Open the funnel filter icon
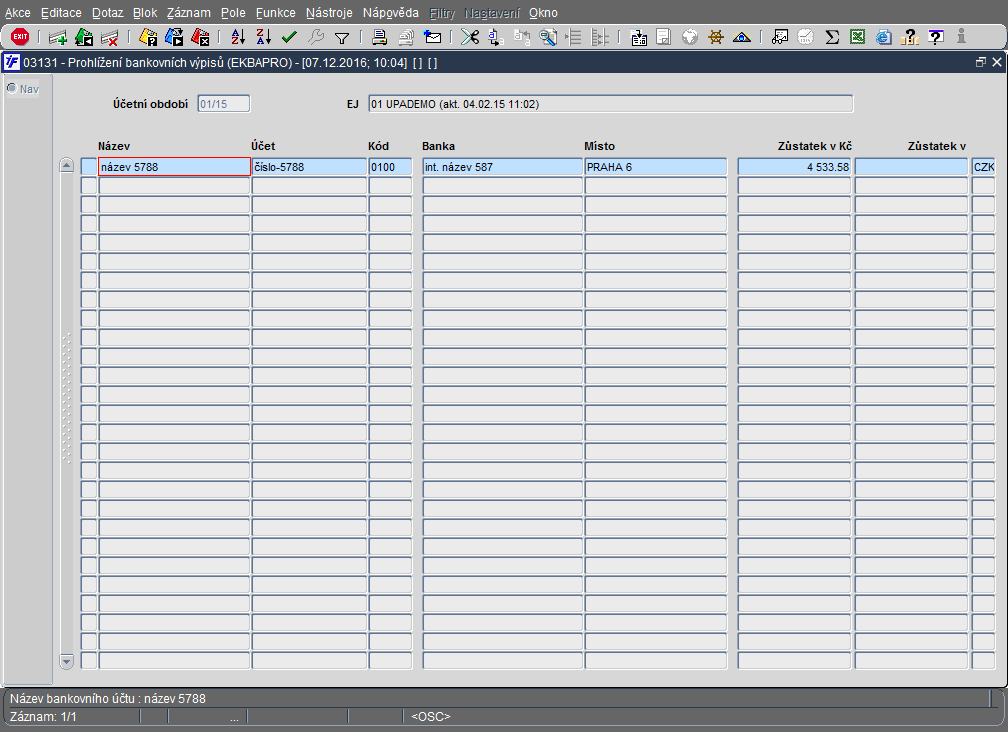The width and height of the screenshot is (1008, 732). coord(342,38)
